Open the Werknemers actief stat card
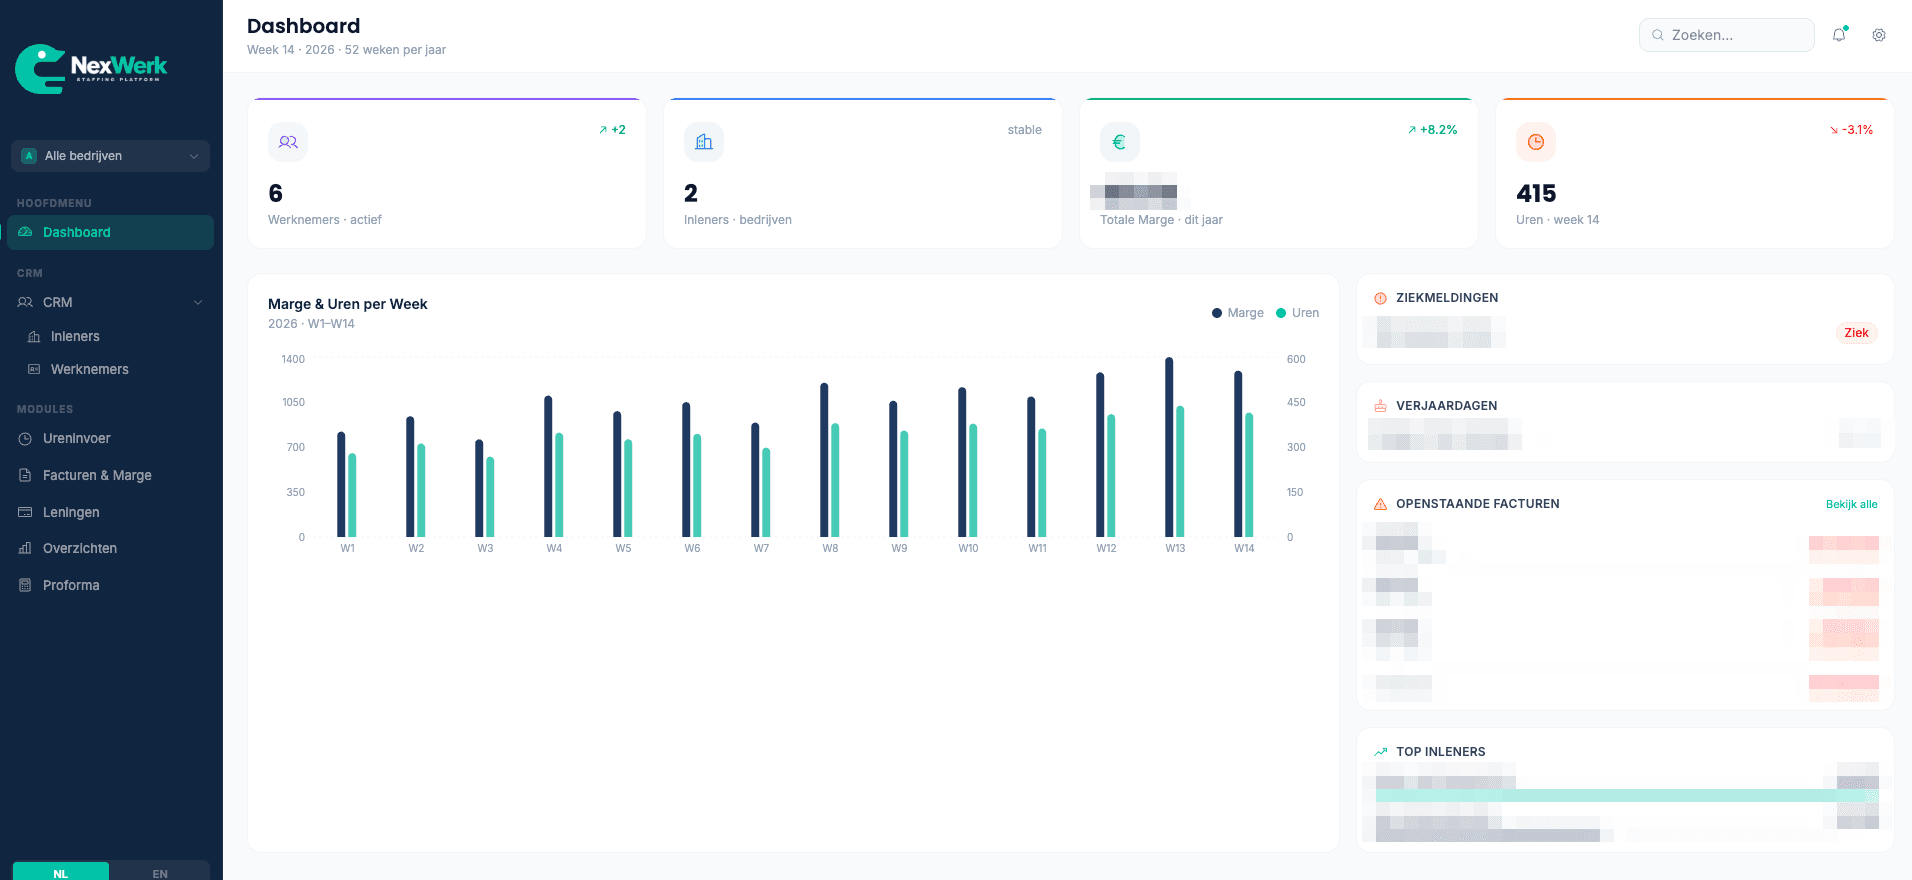Image resolution: width=1912 pixels, height=880 pixels. [x=447, y=173]
